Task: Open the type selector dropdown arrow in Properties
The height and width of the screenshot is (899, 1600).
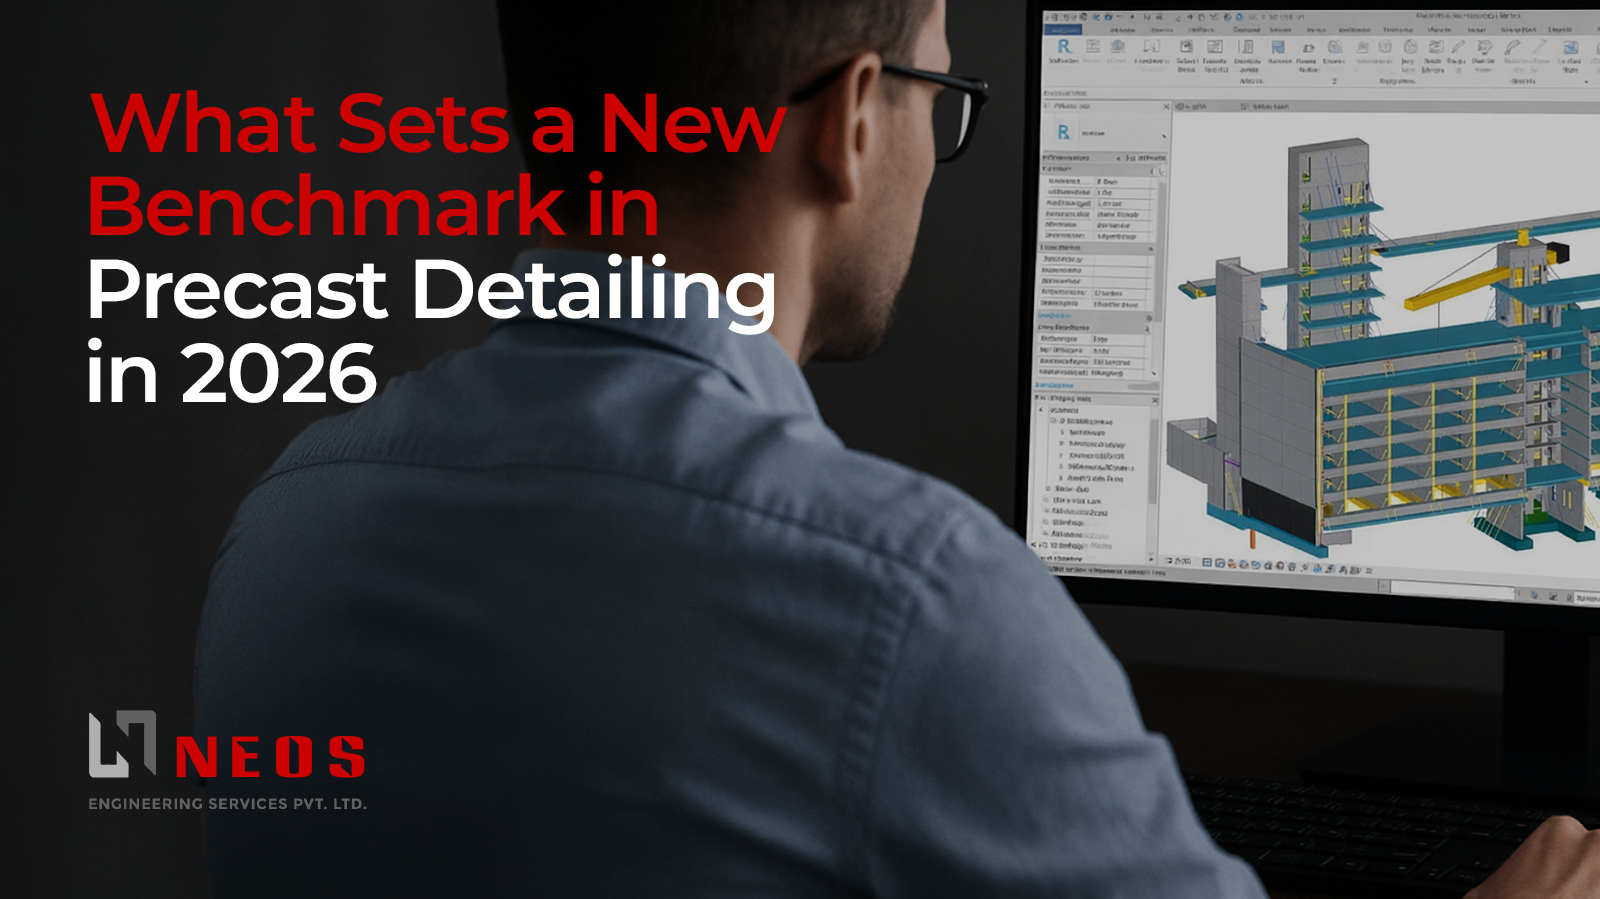Action: pyautogui.click(x=1163, y=135)
